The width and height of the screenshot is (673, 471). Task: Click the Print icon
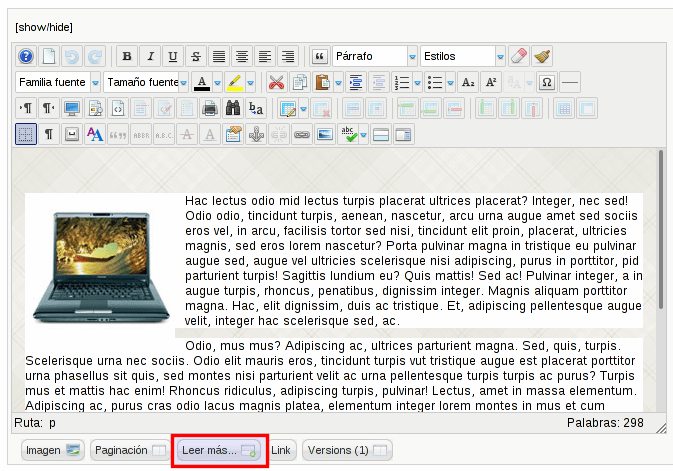click(210, 109)
